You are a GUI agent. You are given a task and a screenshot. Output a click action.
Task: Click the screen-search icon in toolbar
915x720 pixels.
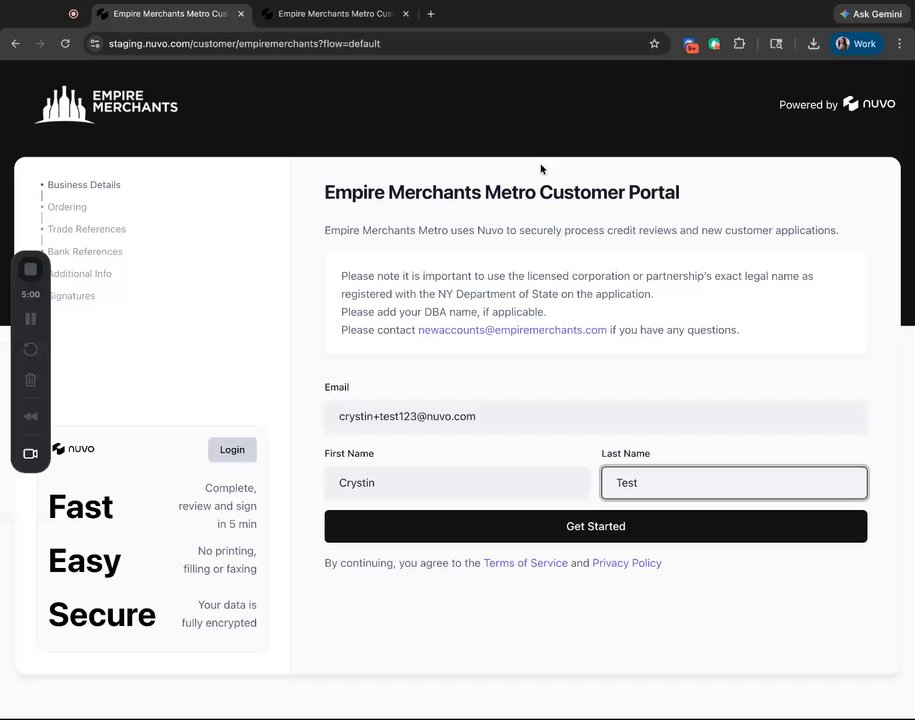click(x=776, y=44)
